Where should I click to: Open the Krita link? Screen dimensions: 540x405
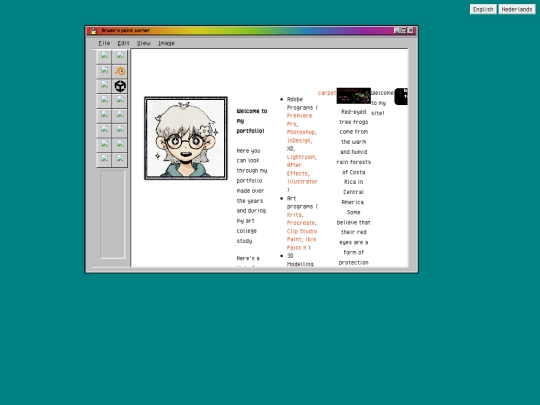pyautogui.click(x=294, y=215)
